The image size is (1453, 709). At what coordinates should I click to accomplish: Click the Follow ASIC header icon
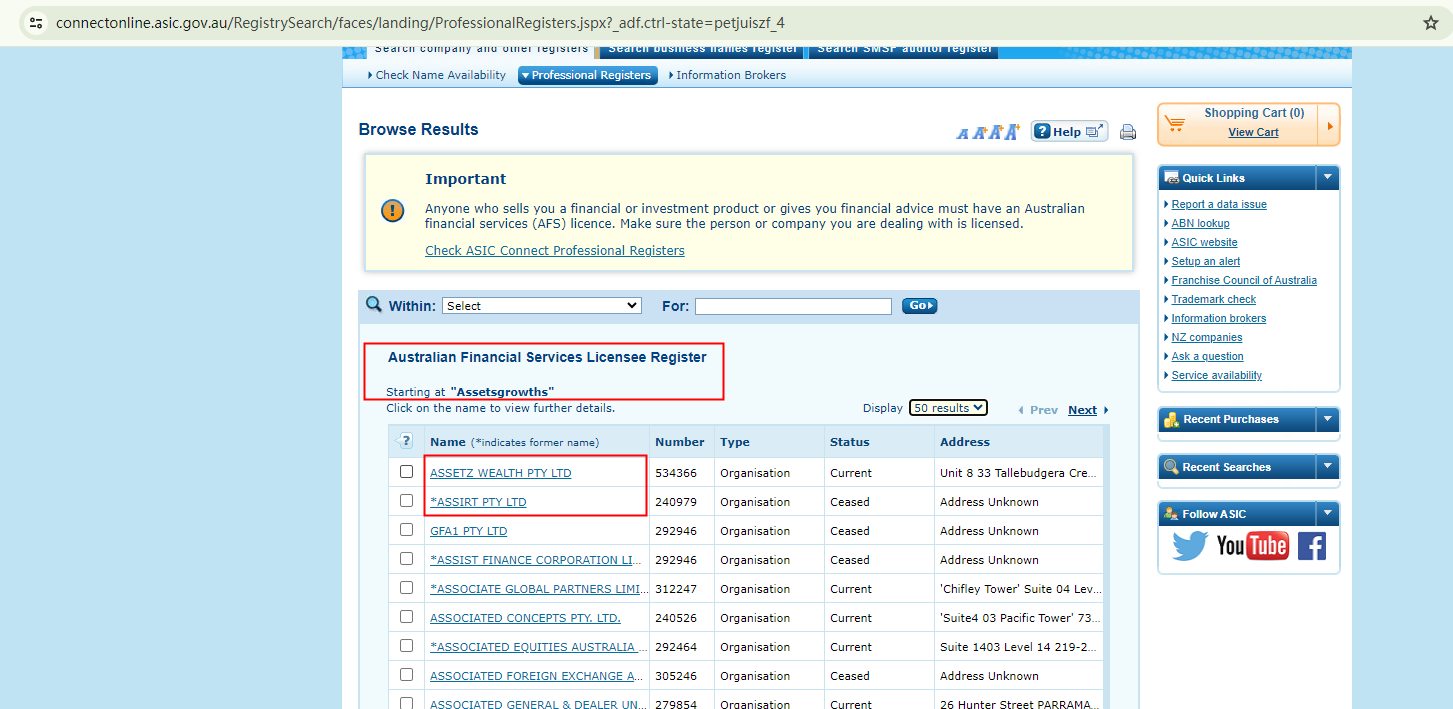pos(1171,514)
